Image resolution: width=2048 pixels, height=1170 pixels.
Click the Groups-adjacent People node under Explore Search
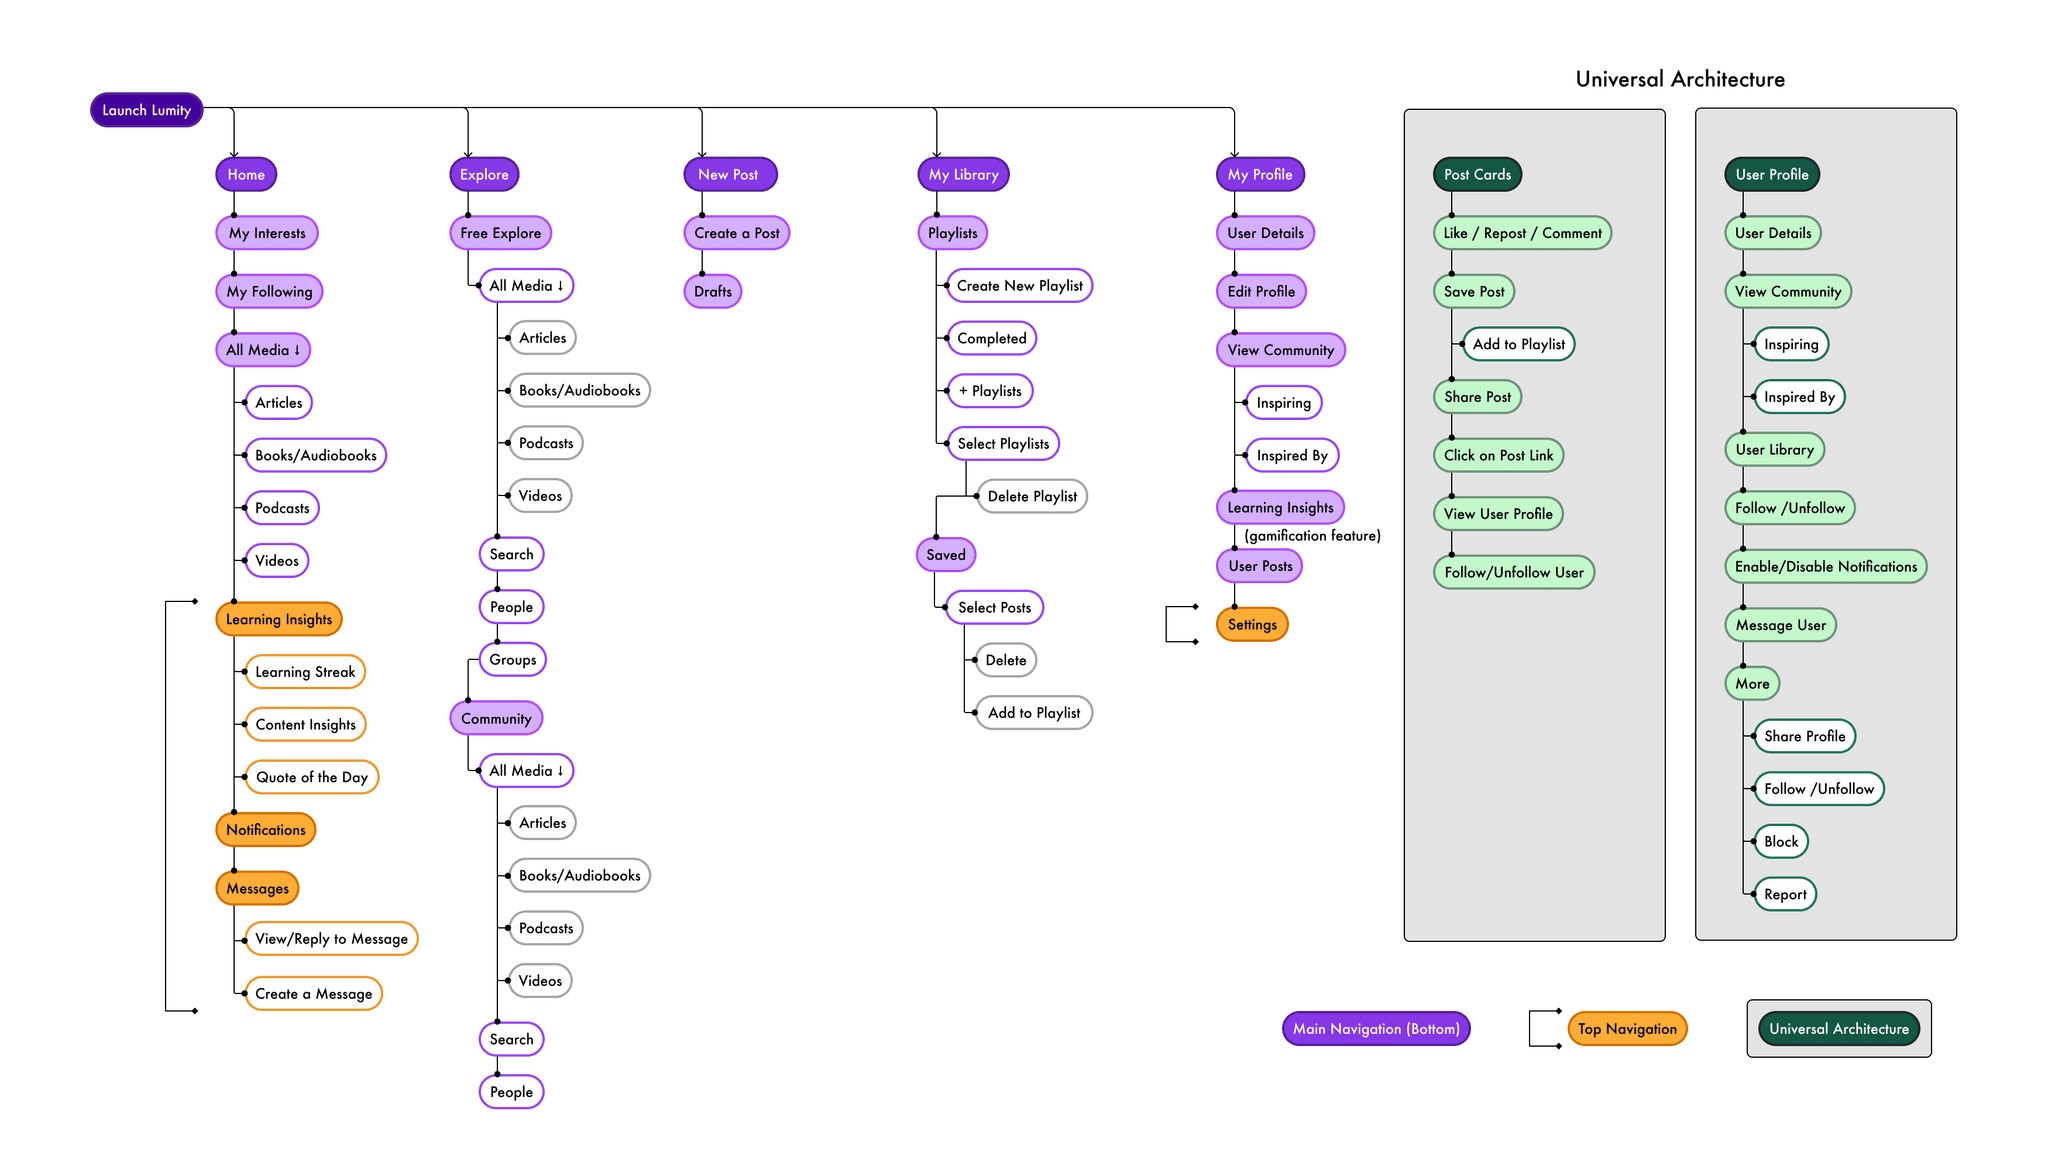click(511, 607)
